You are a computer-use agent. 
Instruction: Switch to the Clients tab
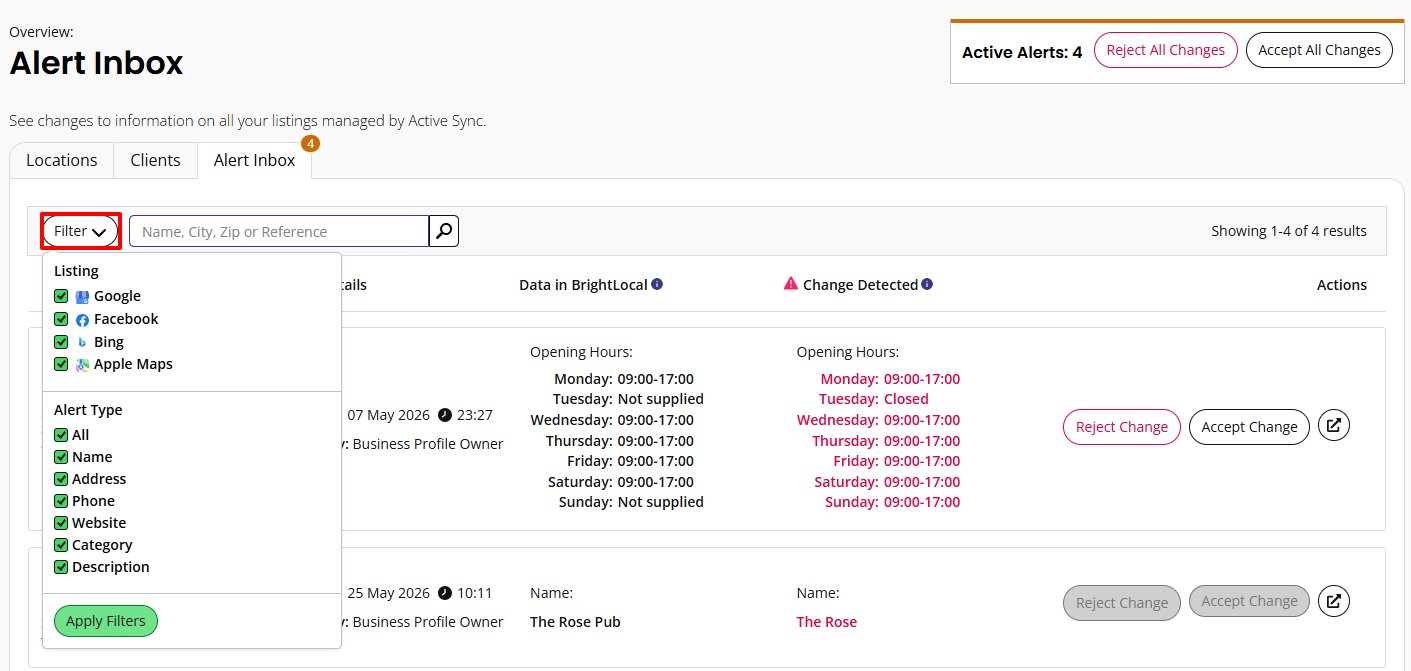156,160
